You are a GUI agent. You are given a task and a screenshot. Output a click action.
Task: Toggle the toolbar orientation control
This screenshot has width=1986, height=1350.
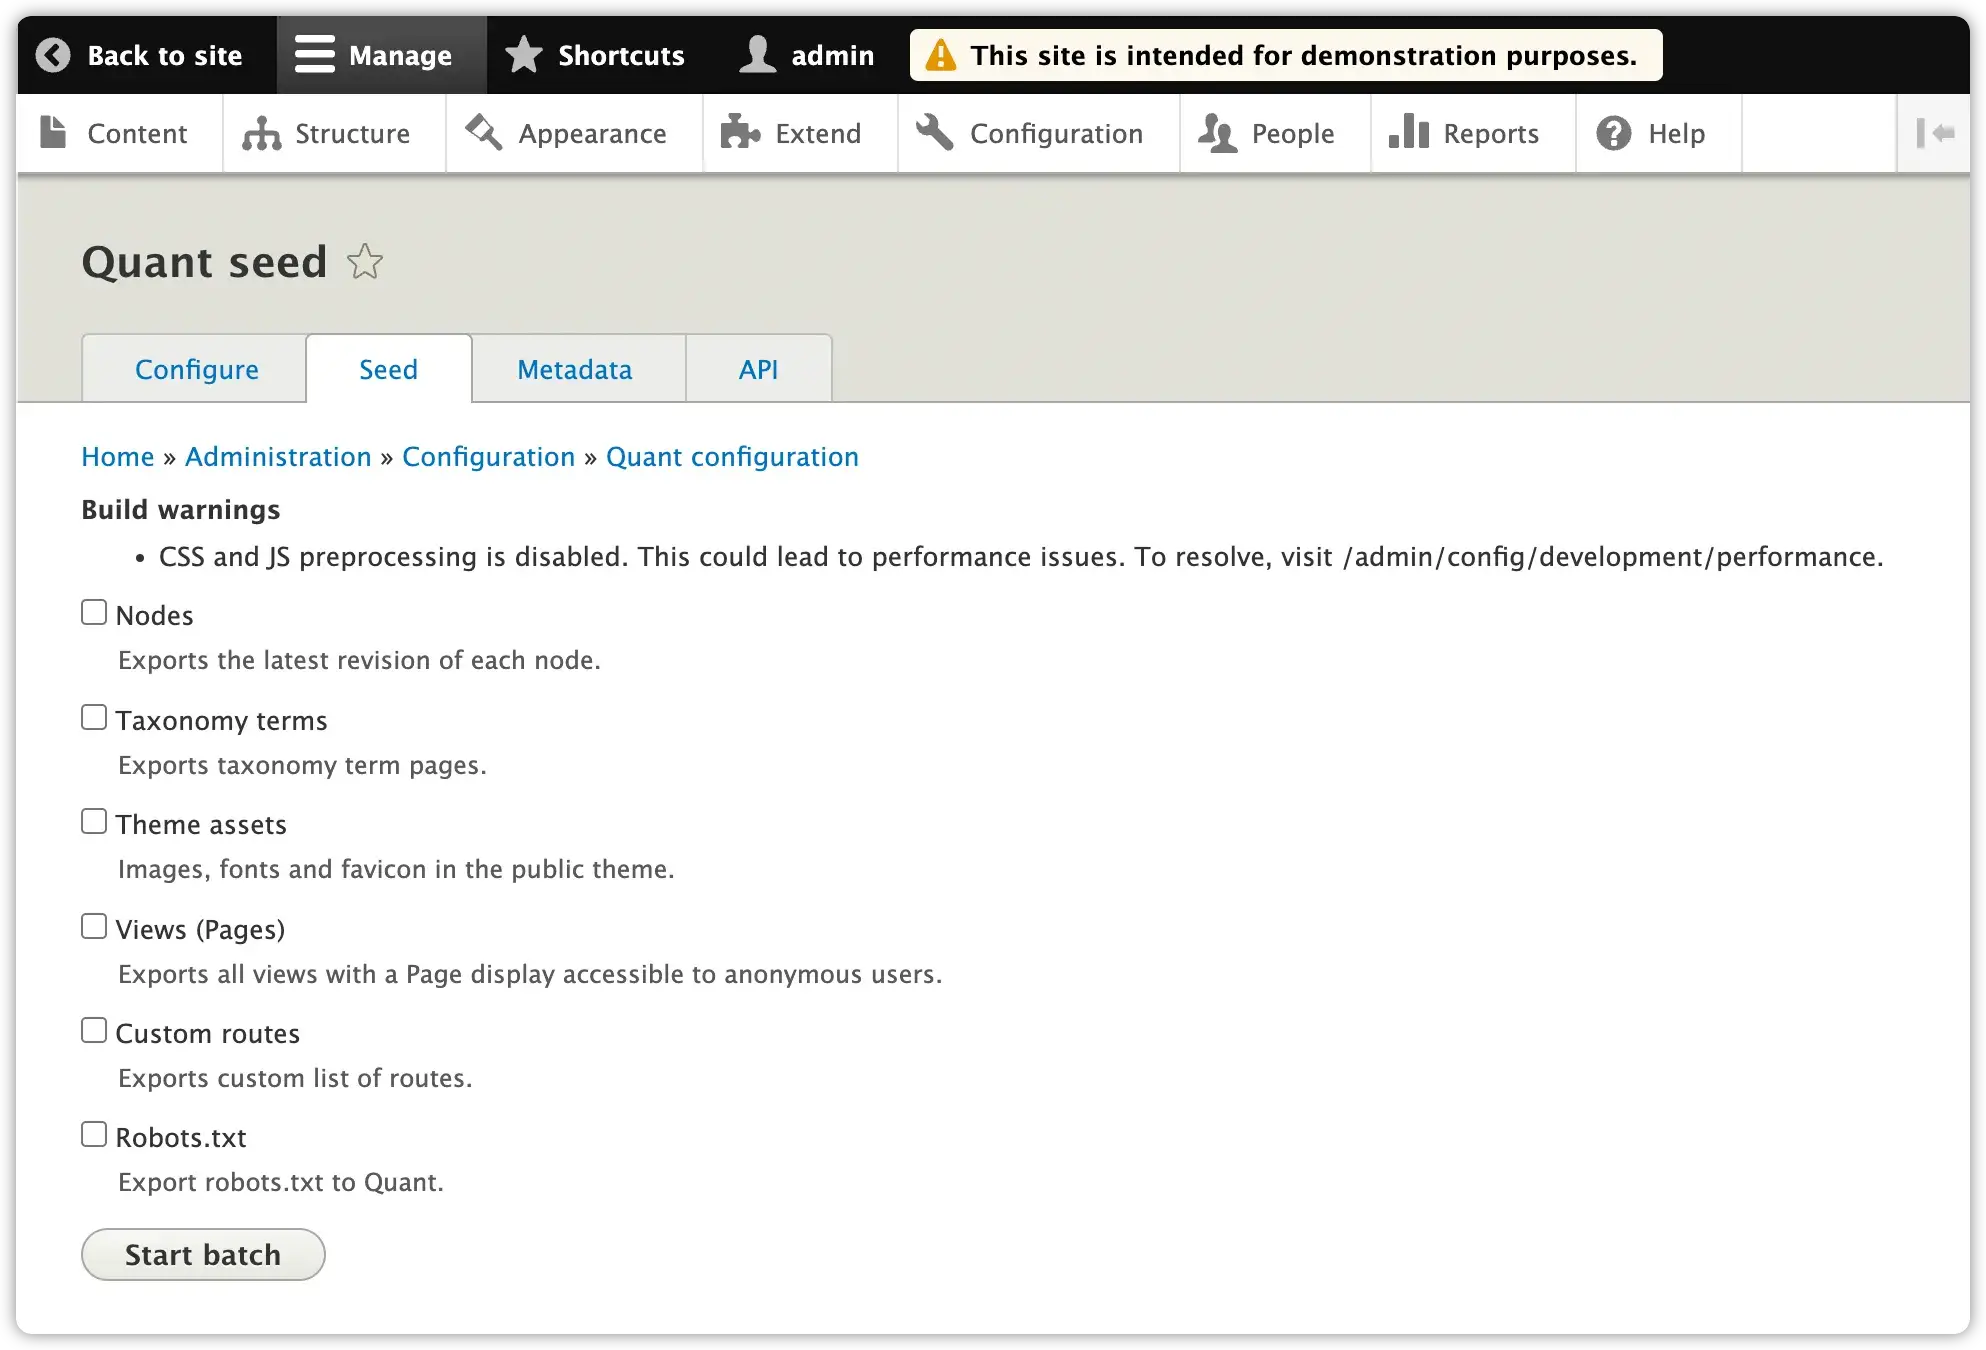pyautogui.click(x=1934, y=133)
